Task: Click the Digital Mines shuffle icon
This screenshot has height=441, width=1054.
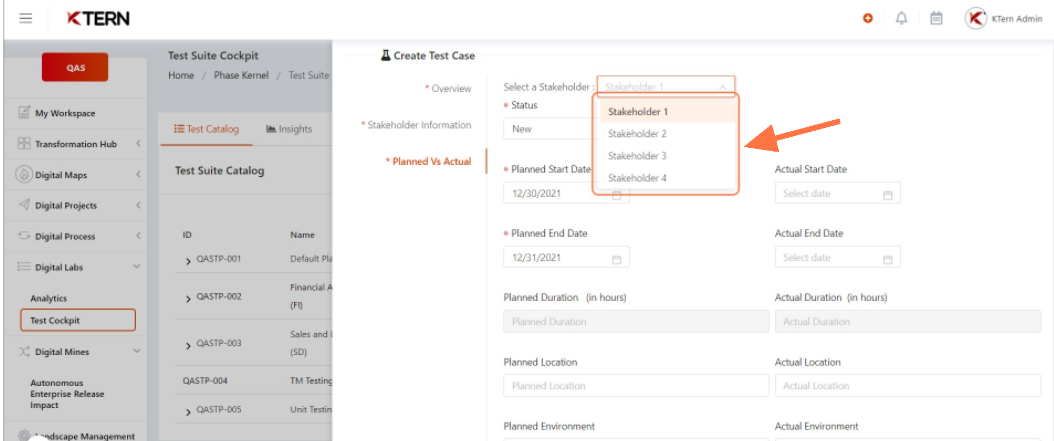Action: 24,352
